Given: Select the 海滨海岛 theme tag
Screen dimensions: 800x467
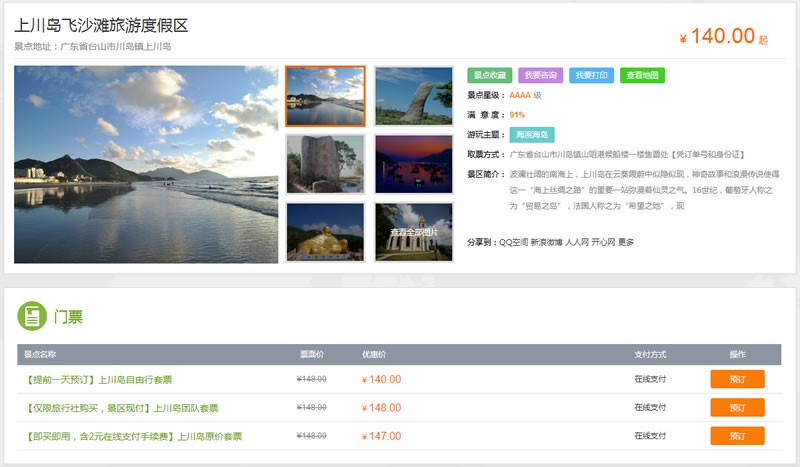Looking at the screenshot, I should pyautogui.click(x=531, y=135).
